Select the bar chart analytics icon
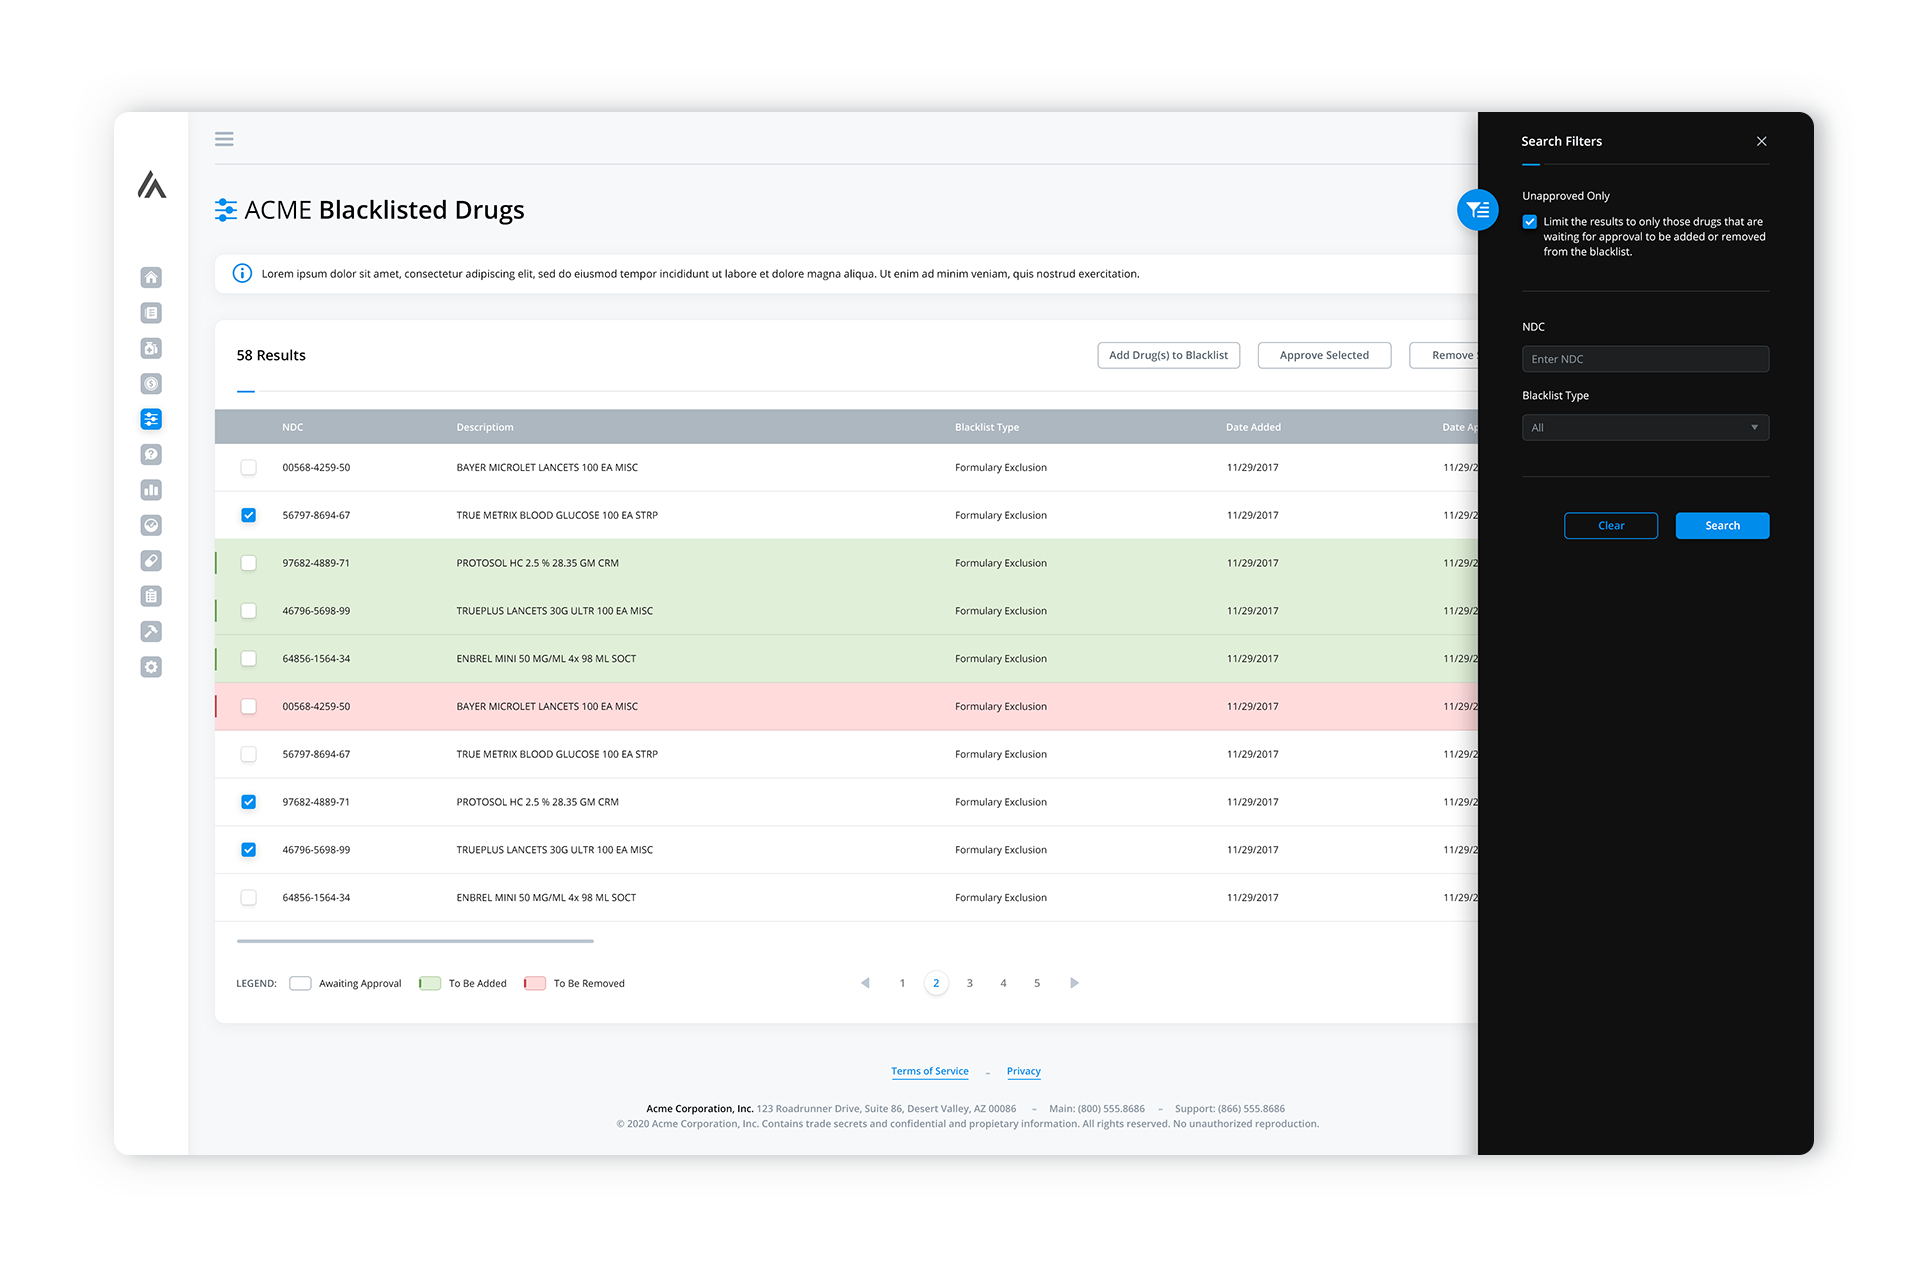Image resolution: width=1920 pixels, height=1264 pixels. [x=151, y=490]
